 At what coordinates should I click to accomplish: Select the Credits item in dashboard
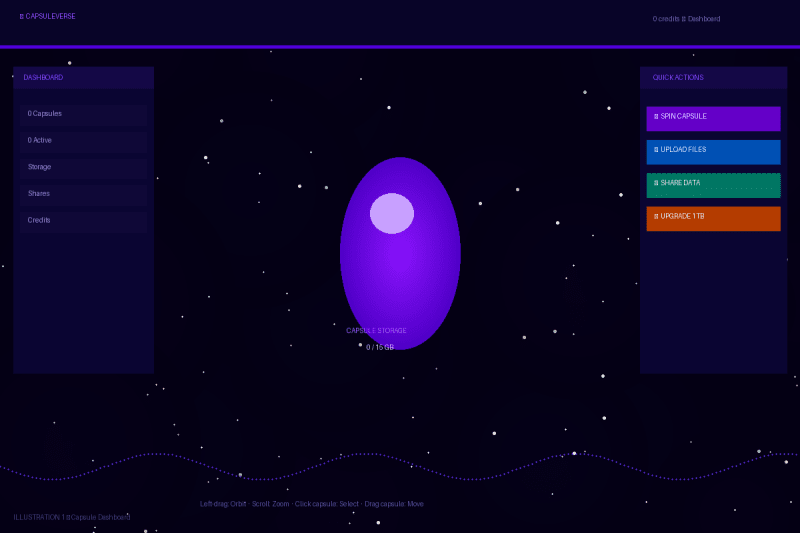(x=84, y=220)
